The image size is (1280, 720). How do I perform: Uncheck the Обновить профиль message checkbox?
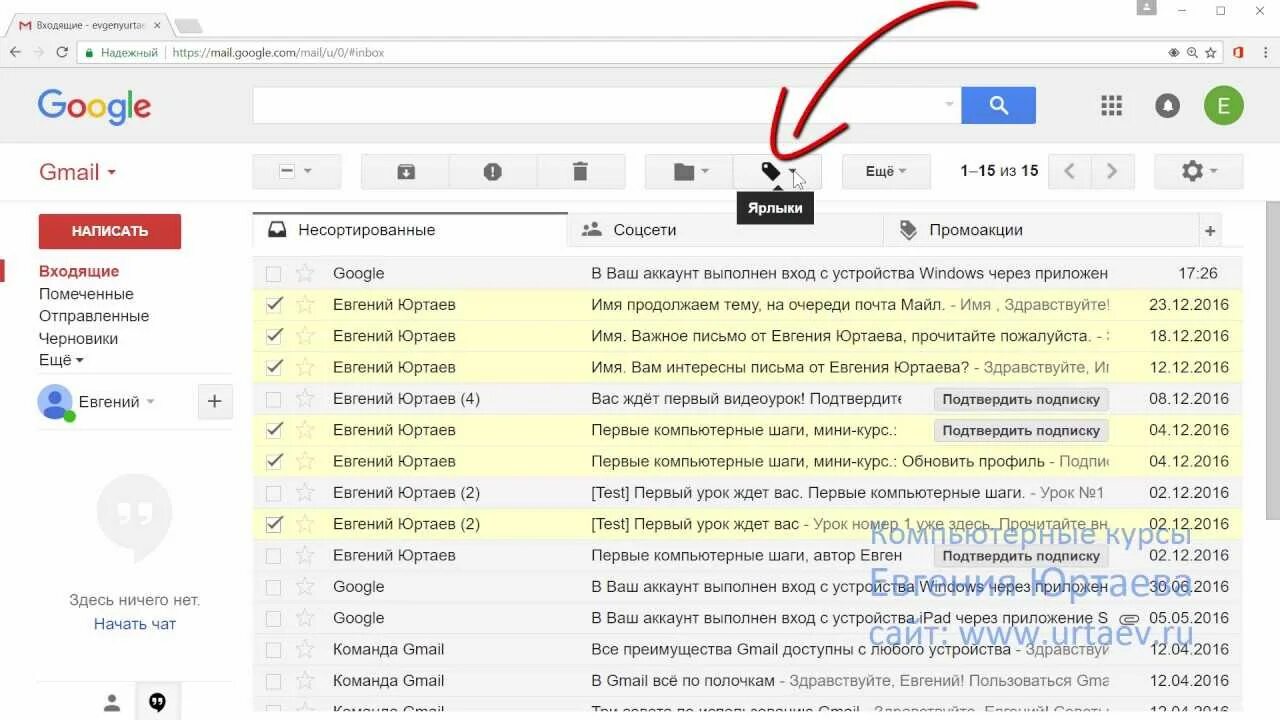[274, 461]
